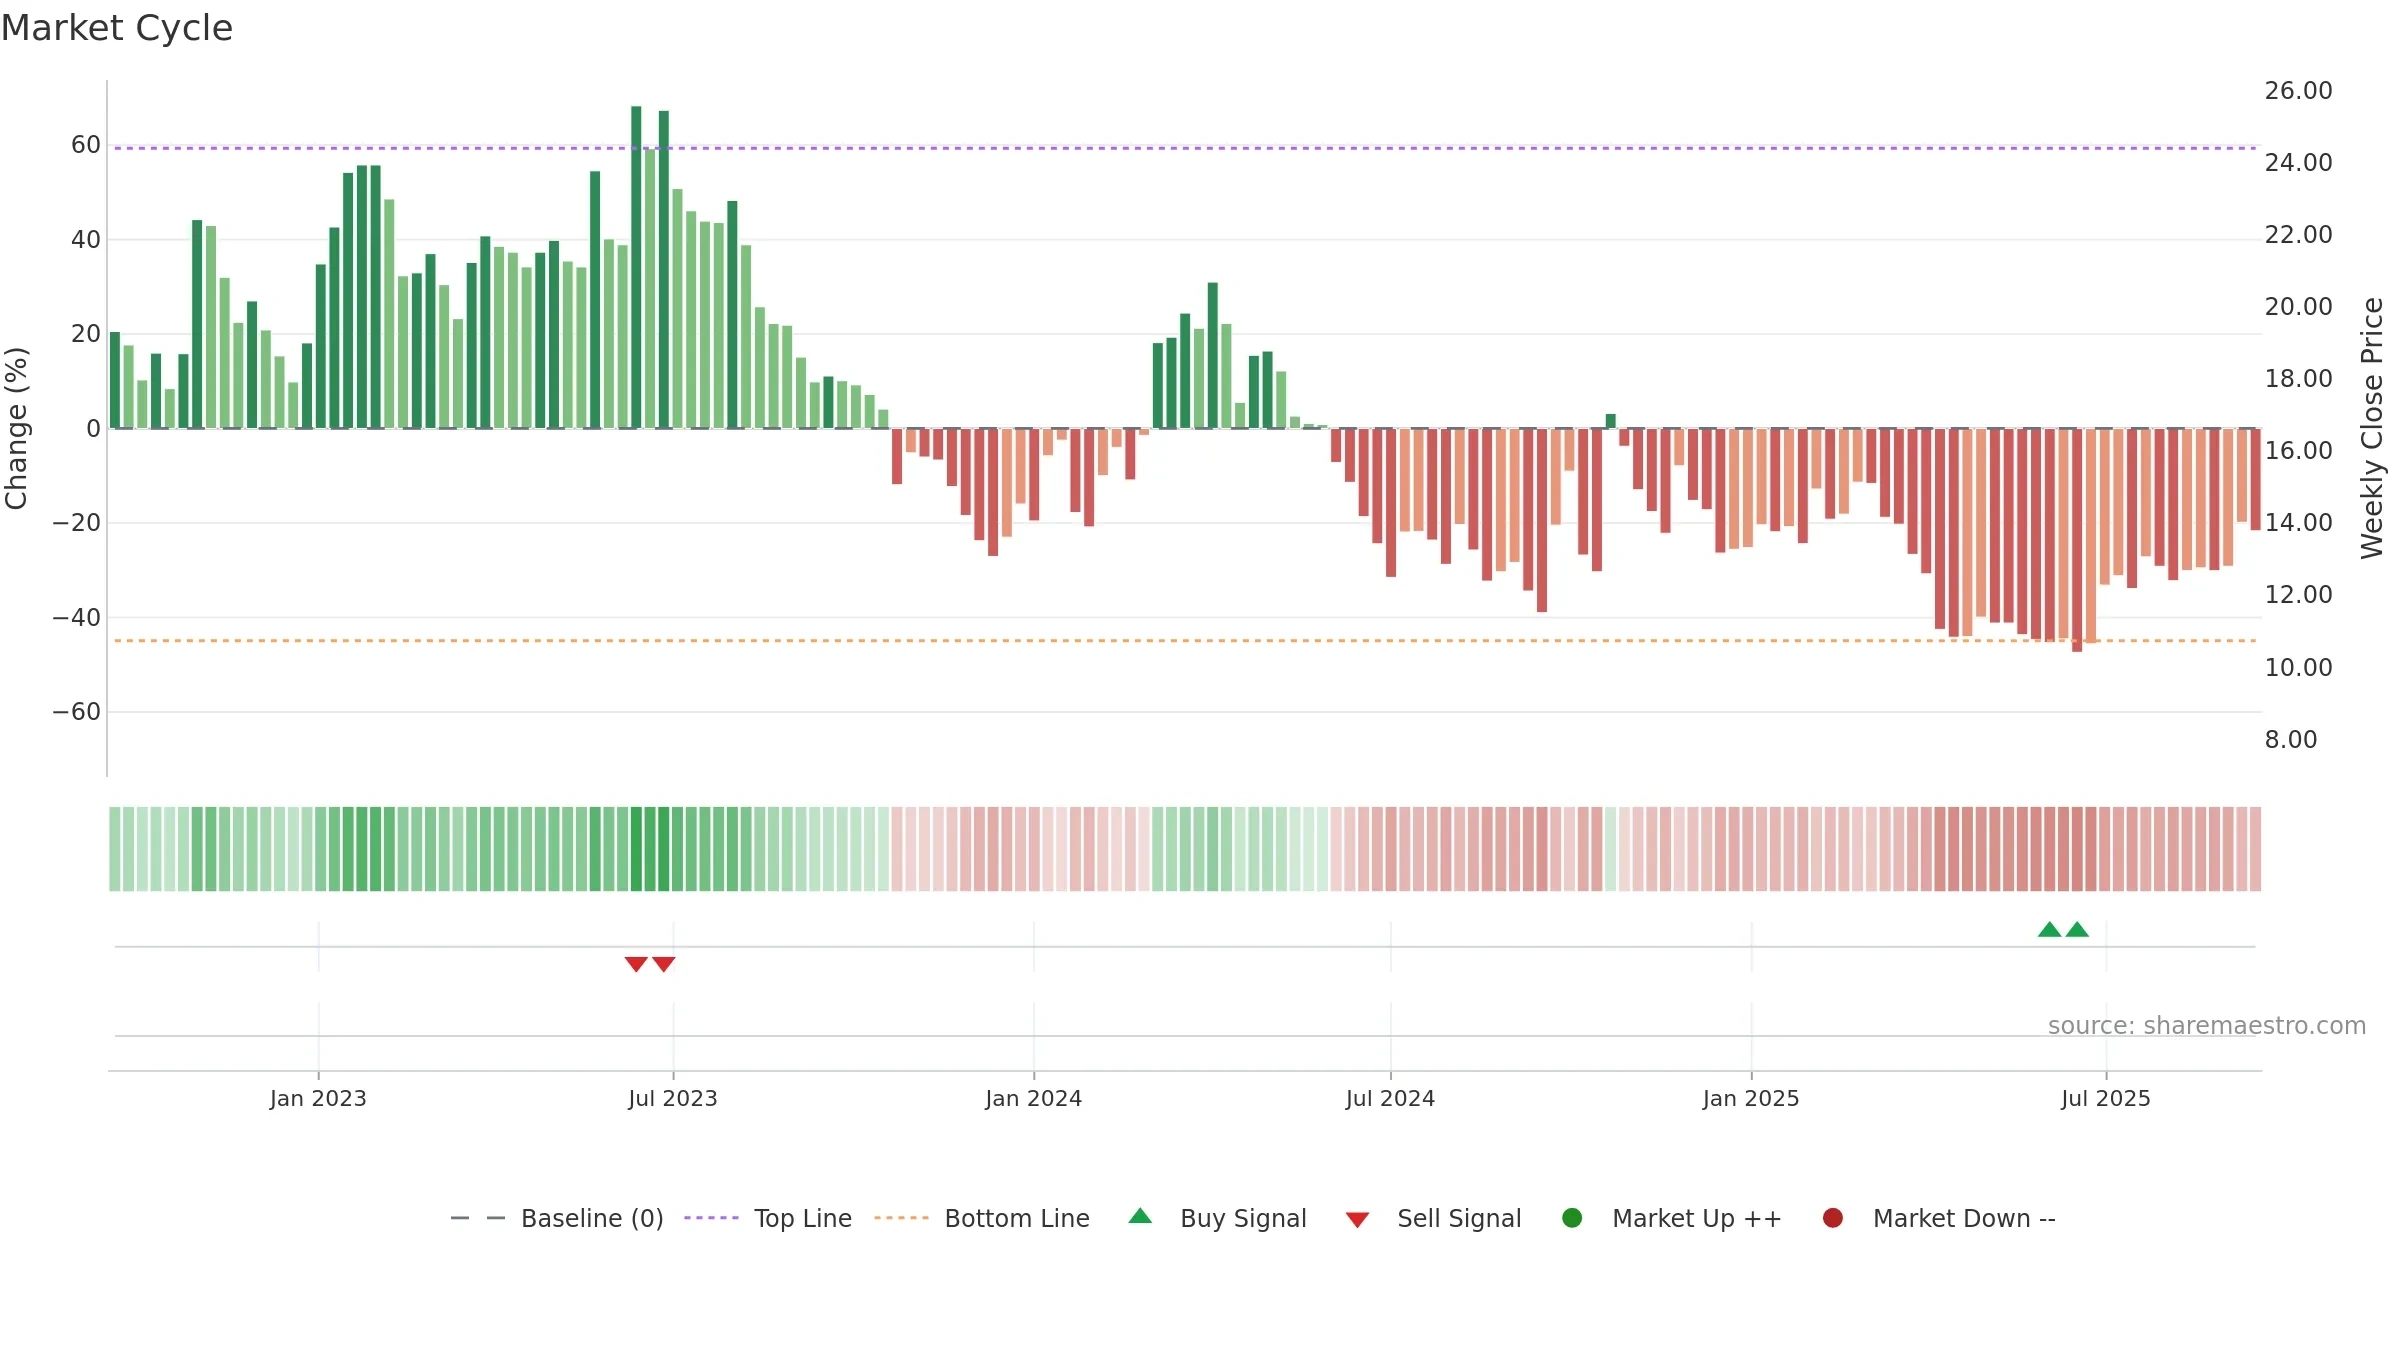
Task: Click the Buy Signal legend label
Action: [1243, 1218]
